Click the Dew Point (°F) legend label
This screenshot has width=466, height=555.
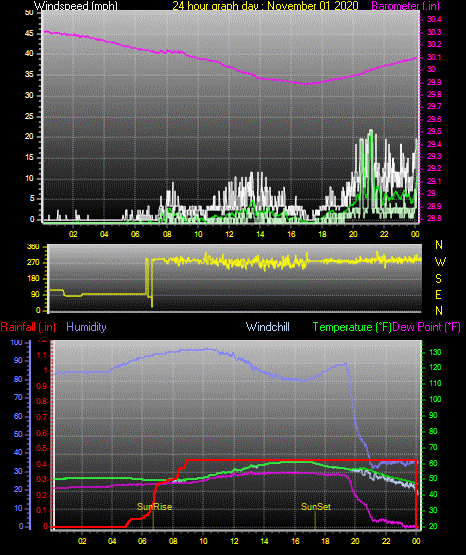point(427,327)
